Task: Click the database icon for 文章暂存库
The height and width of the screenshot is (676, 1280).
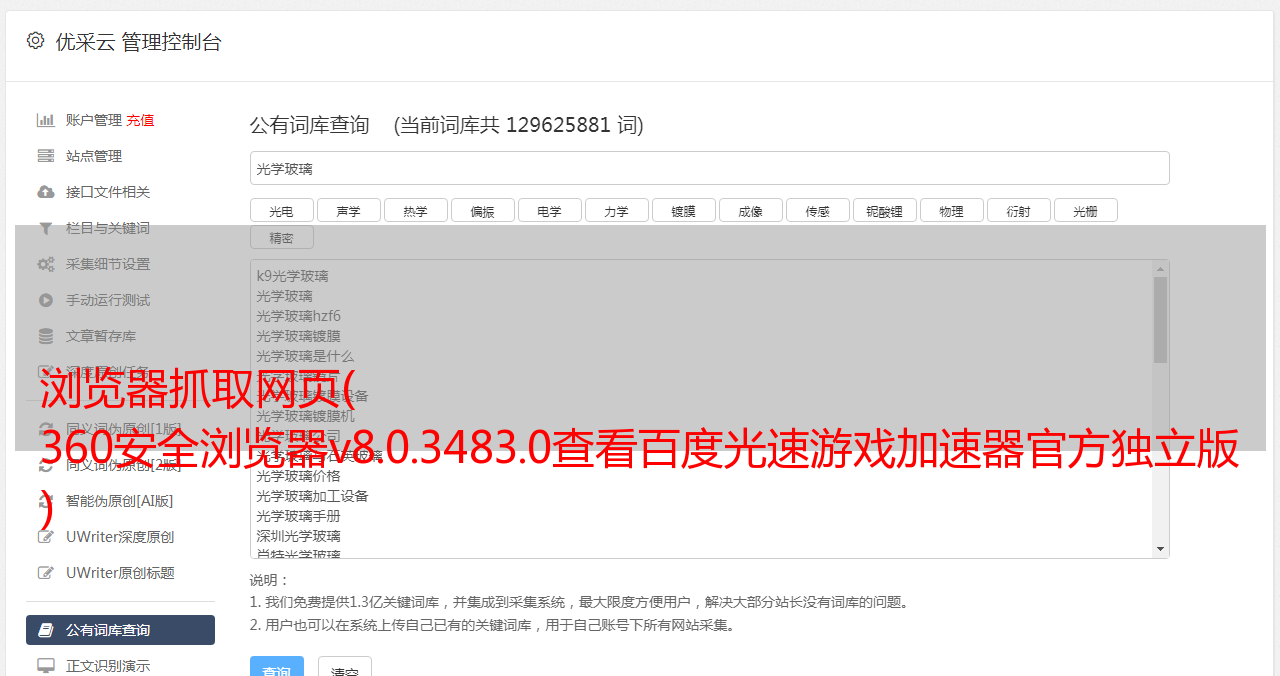Action: point(46,336)
